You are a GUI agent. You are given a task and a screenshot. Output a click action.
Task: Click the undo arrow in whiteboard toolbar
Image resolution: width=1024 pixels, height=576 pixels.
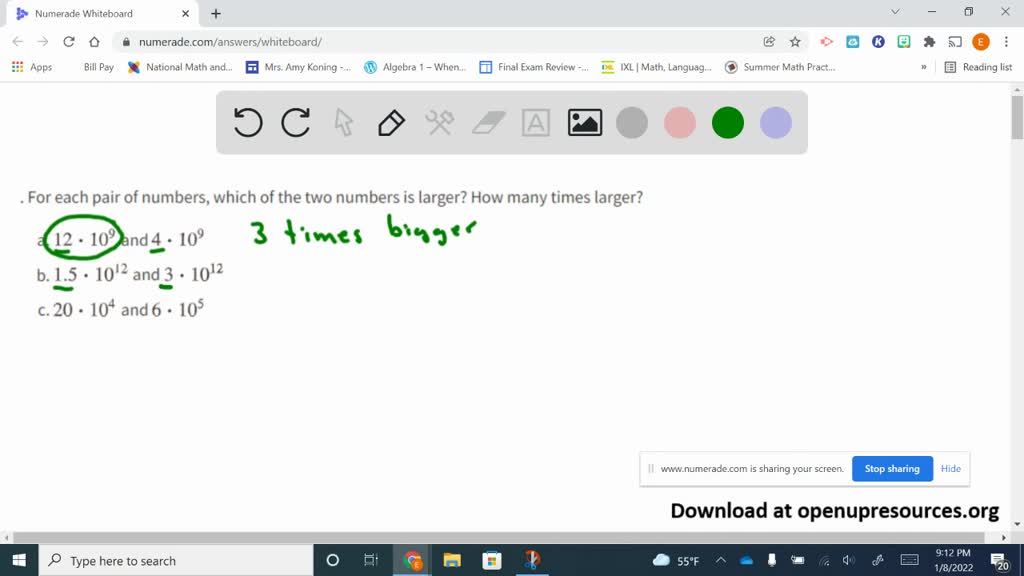click(x=248, y=123)
